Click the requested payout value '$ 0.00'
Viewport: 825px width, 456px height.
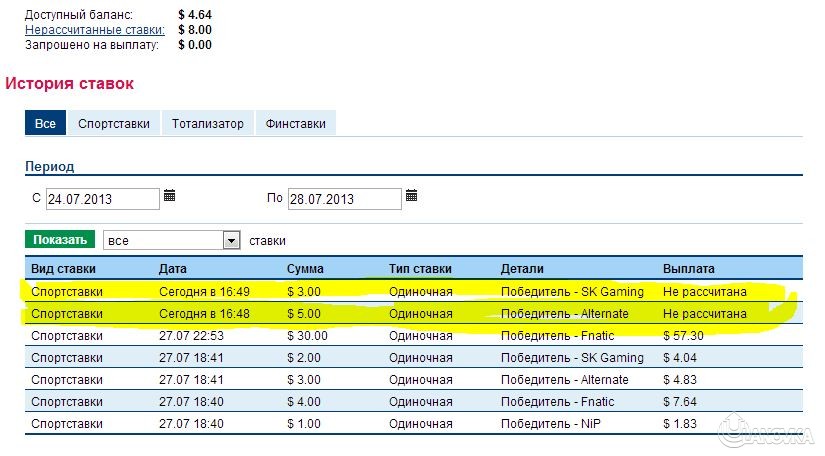click(x=195, y=45)
